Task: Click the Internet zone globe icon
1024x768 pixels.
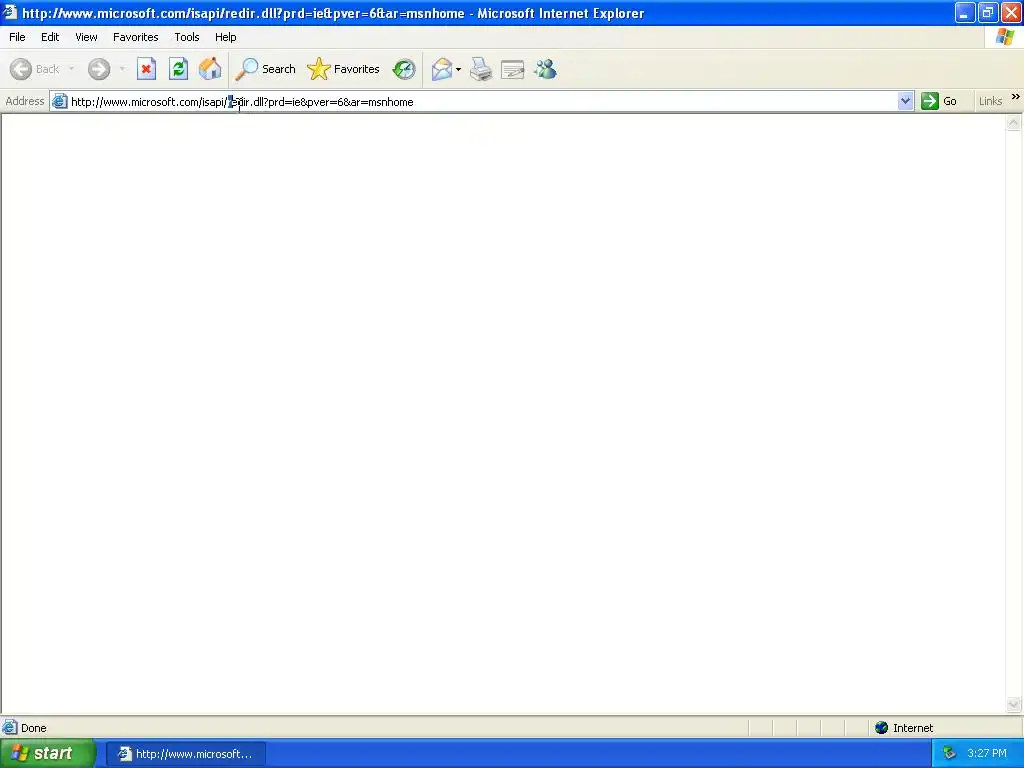Action: click(882, 728)
